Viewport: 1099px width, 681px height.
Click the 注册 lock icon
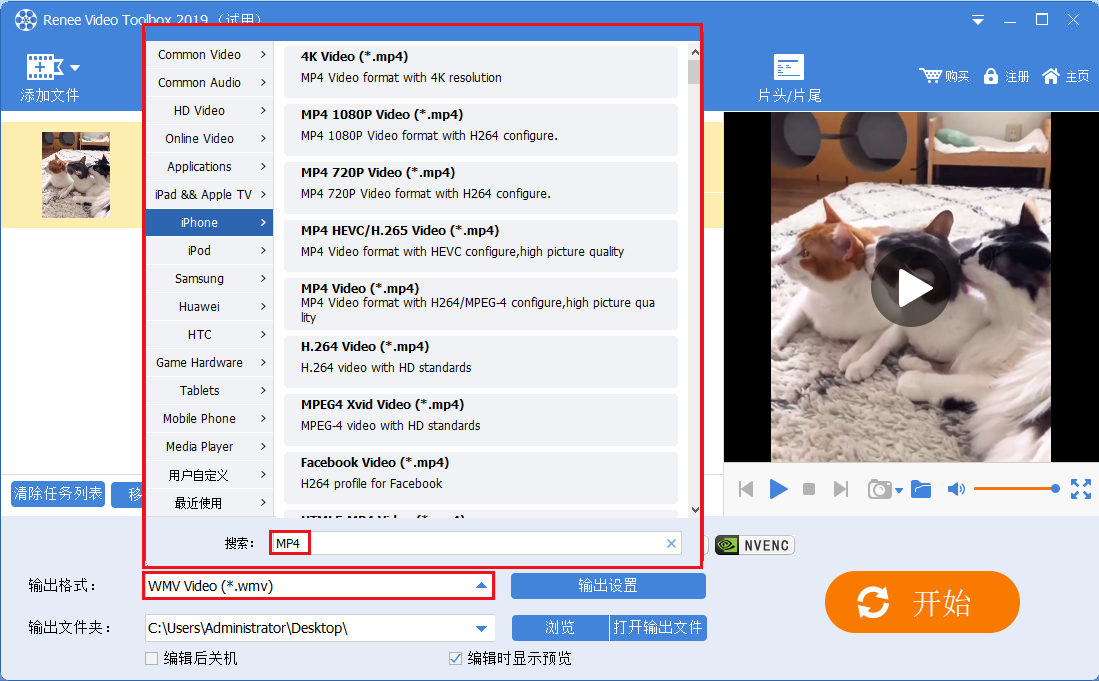point(990,76)
